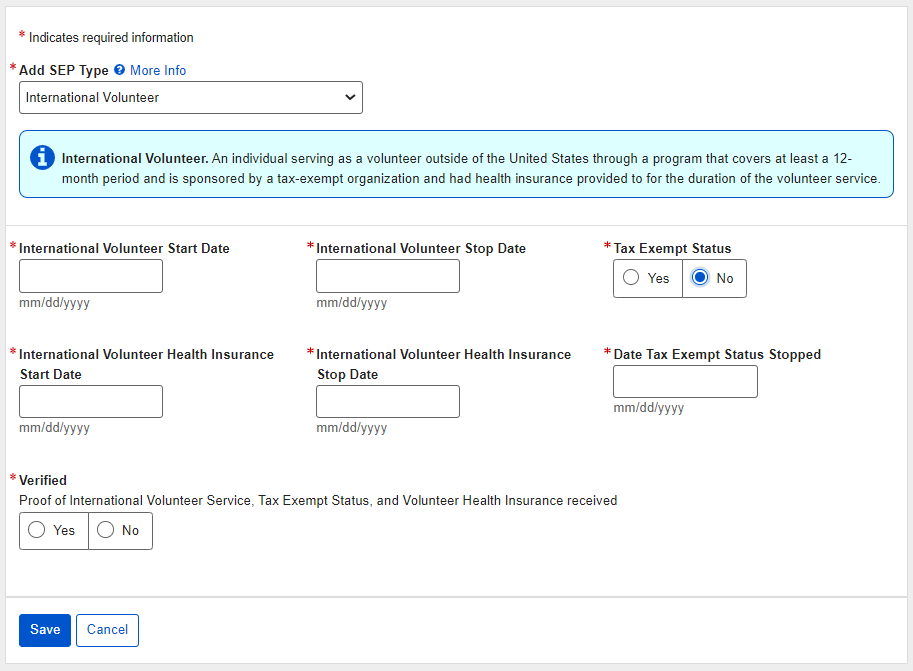Click the Verified field label

(43, 480)
